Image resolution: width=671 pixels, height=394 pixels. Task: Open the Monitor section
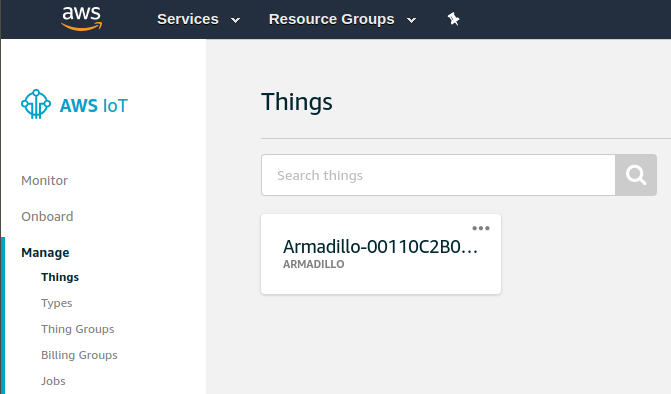tap(45, 181)
